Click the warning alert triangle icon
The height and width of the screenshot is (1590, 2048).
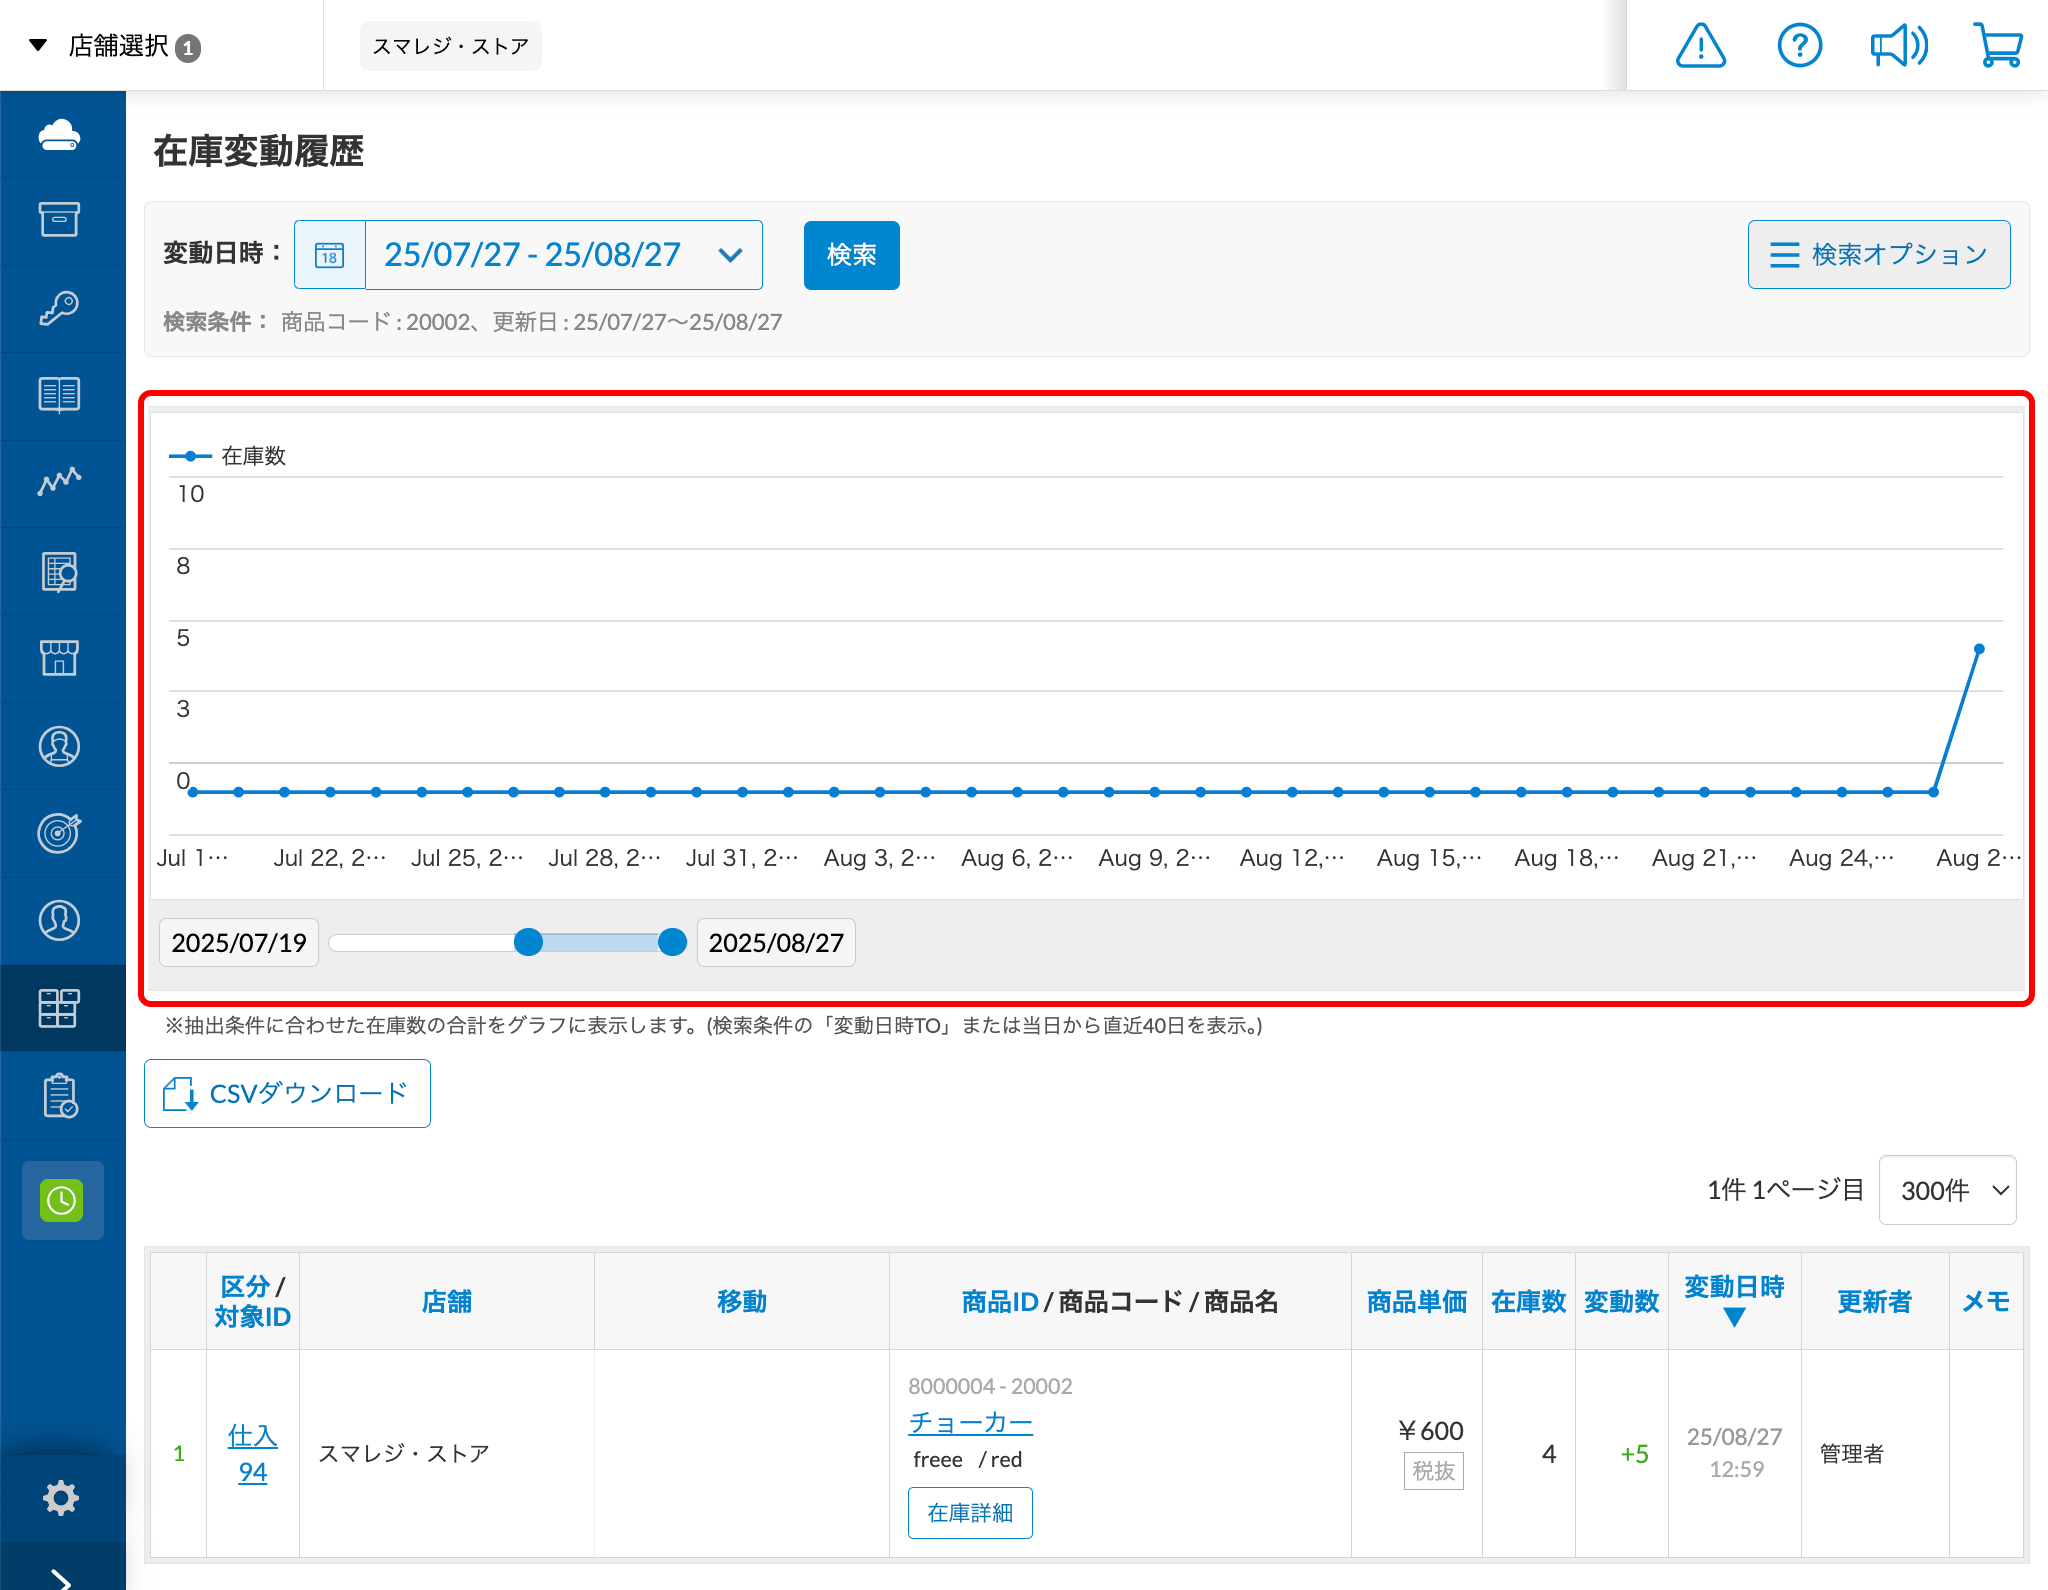tap(1700, 46)
